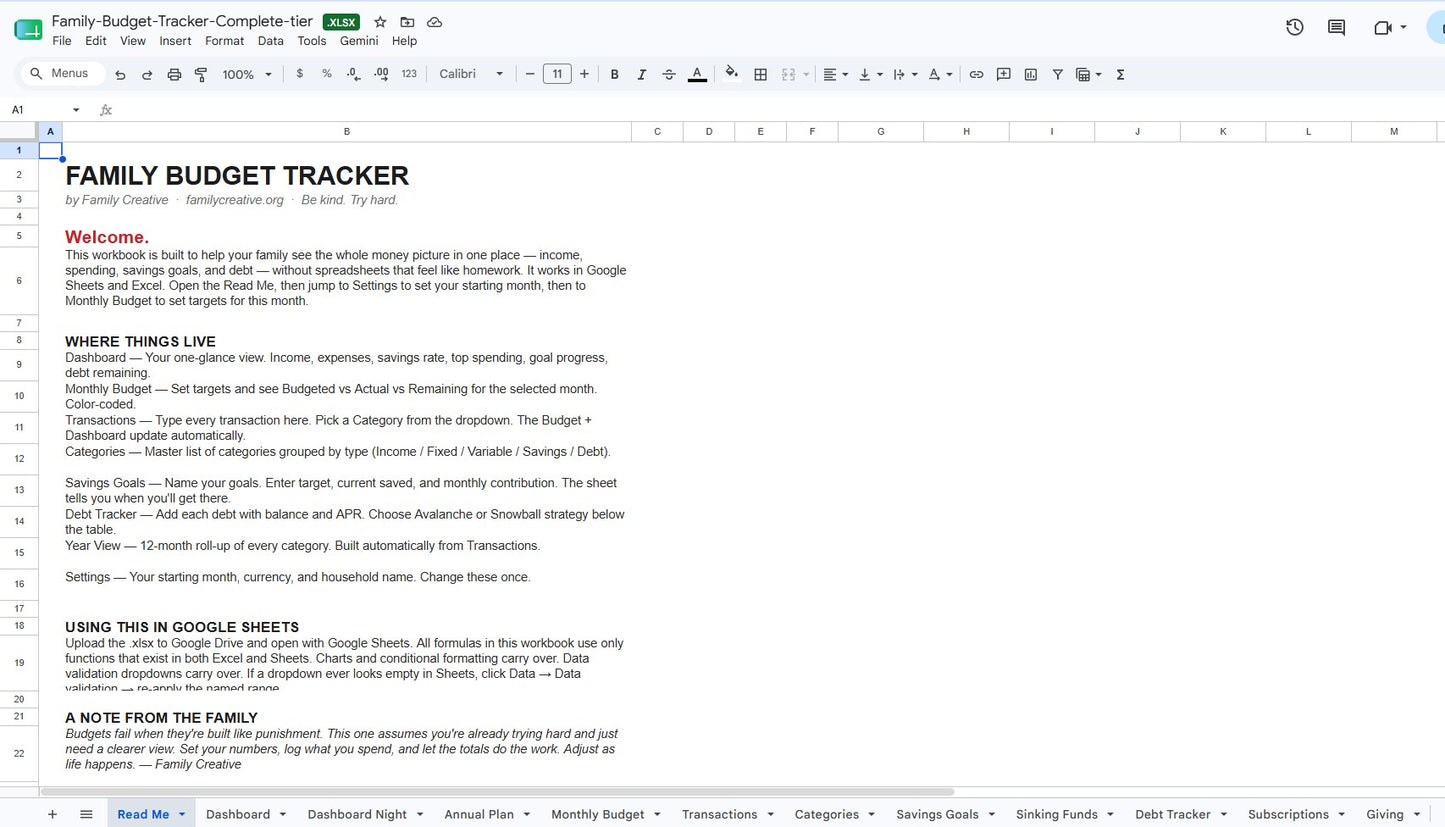
Task: Open the text color picker
Action: click(x=697, y=74)
